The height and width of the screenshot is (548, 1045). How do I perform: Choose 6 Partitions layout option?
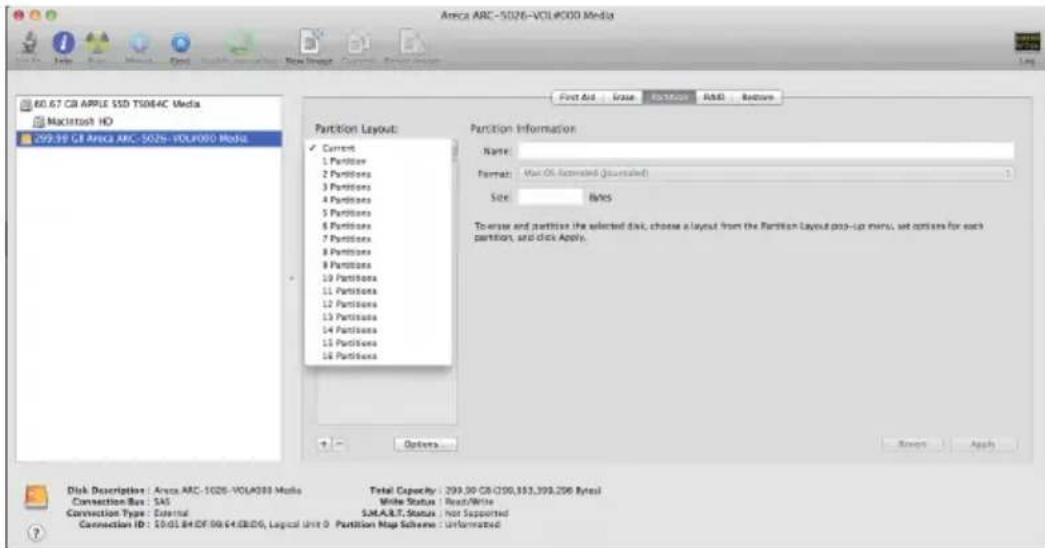pyautogui.click(x=379, y=226)
